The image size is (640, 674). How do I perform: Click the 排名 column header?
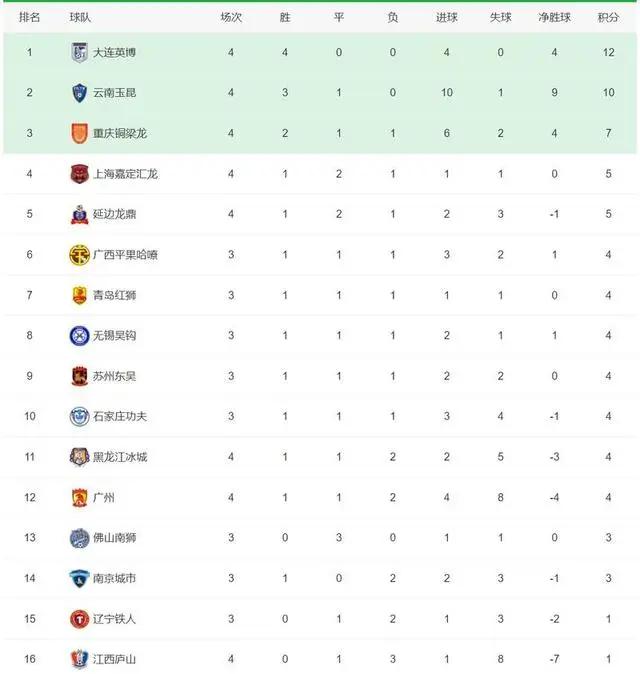29,18
